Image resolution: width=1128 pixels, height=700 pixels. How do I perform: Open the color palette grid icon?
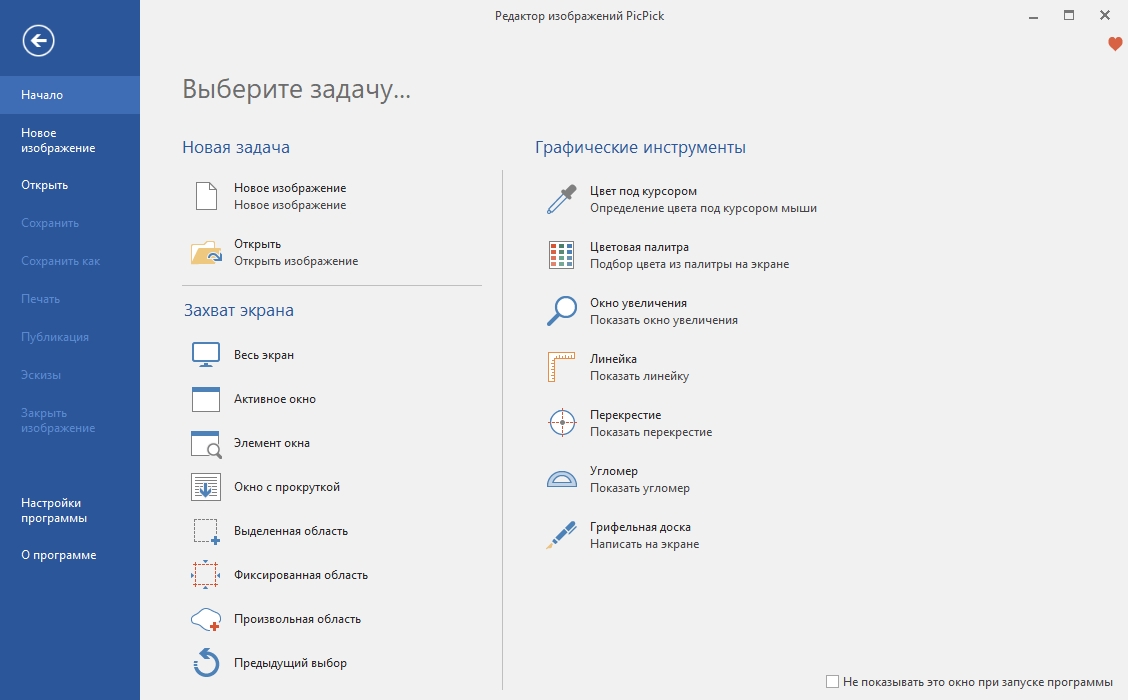[x=562, y=255]
